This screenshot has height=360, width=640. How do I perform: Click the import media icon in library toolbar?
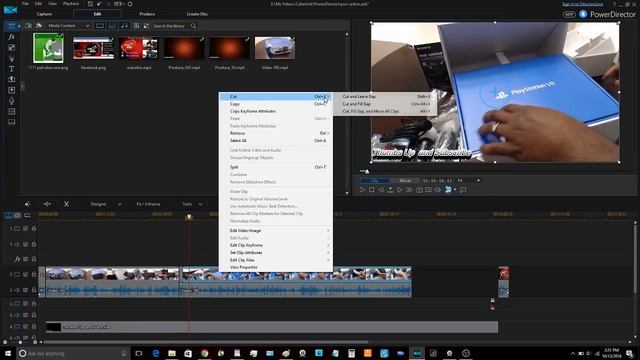[28, 26]
